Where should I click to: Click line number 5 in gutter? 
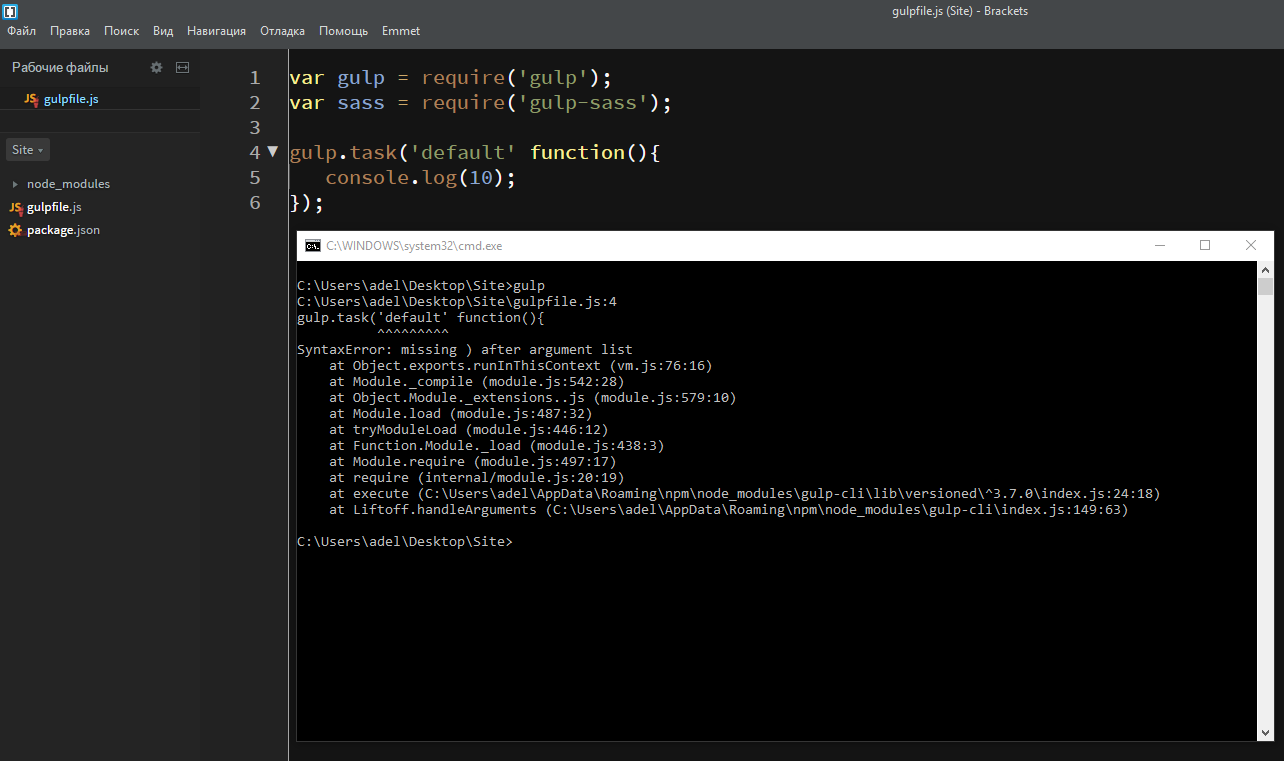click(x=255, y=178)
